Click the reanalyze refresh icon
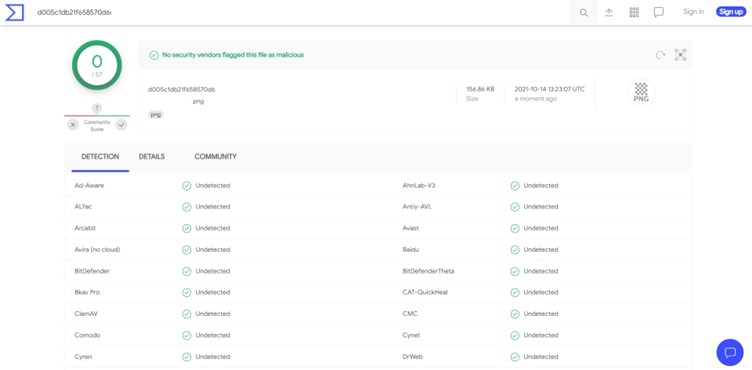 pyautogui.click(x=660, y=55)
